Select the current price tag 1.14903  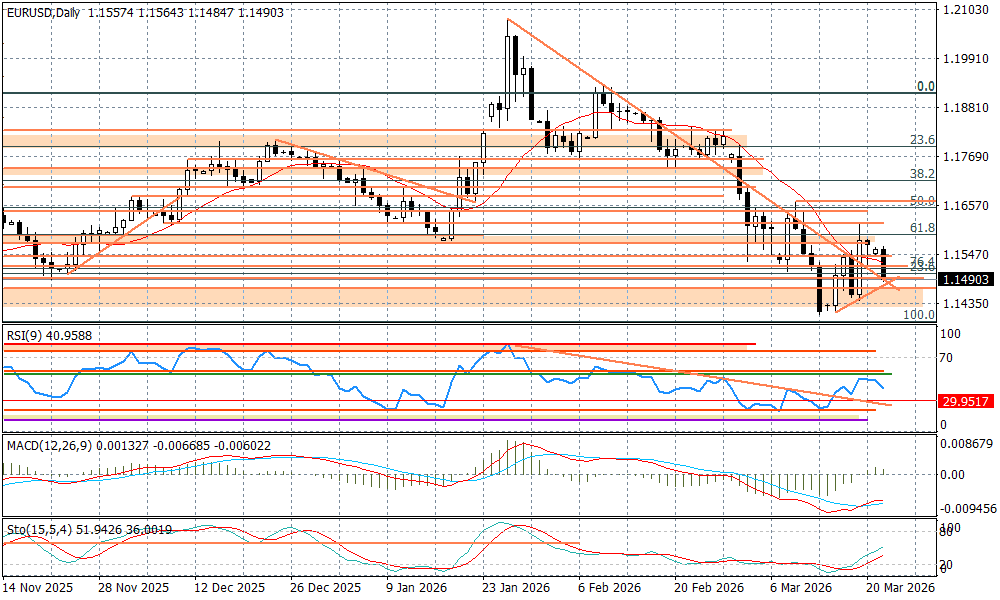coord(965,279)
